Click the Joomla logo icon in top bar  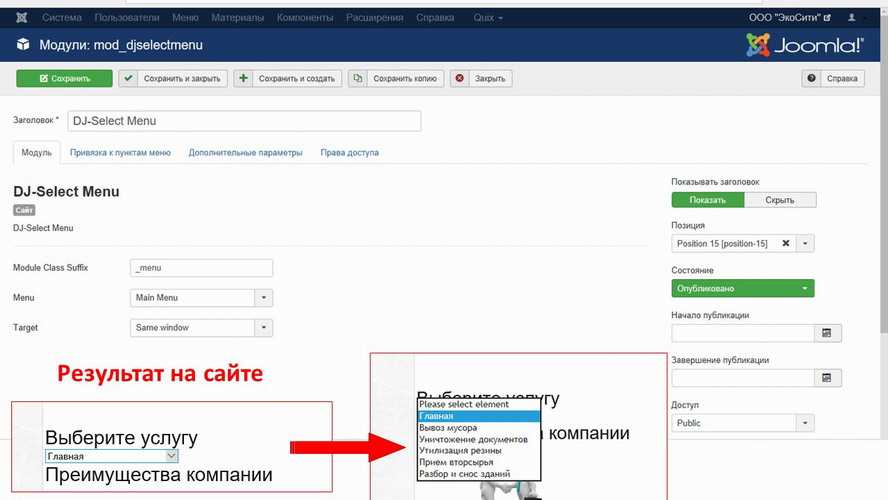[22, 18]
